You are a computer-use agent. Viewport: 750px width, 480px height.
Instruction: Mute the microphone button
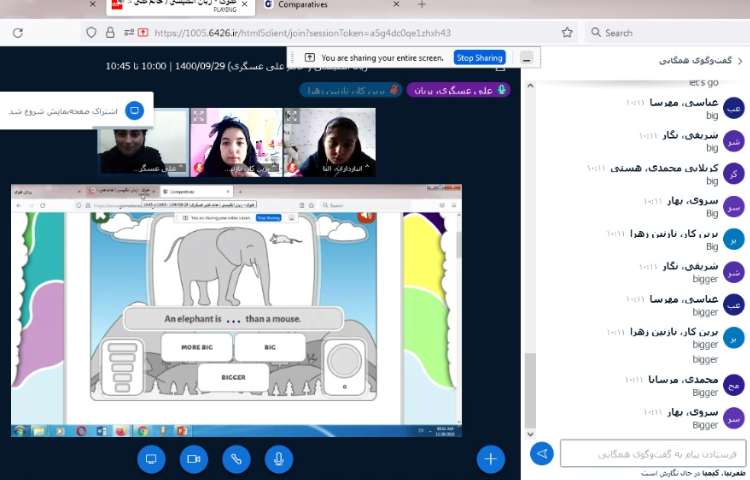[x=278, y=459]
